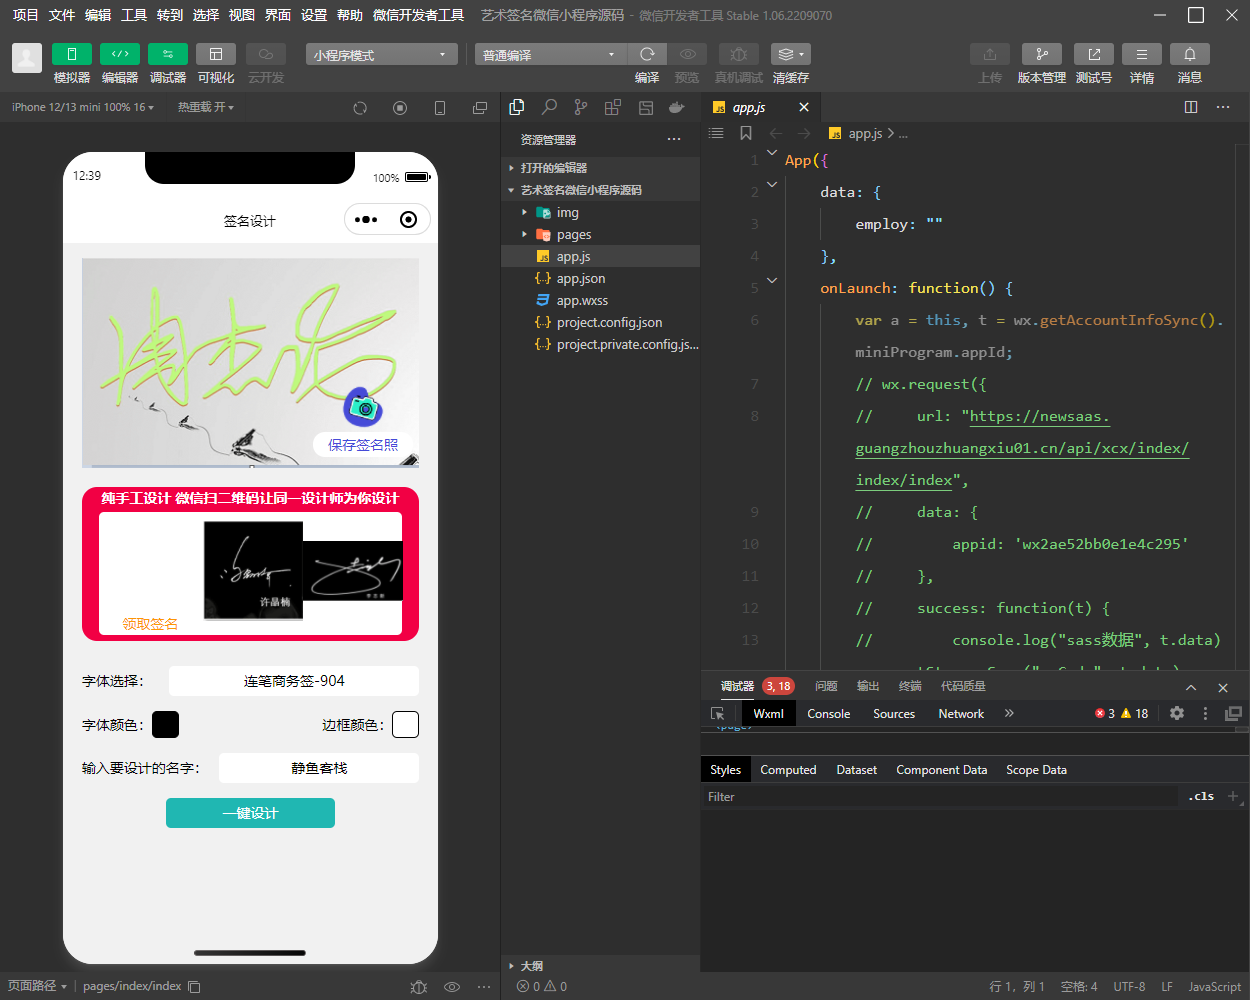This screenshot has width=1250, height=1000.
Task: Open the 工具 menu
Action: [134, 15]
